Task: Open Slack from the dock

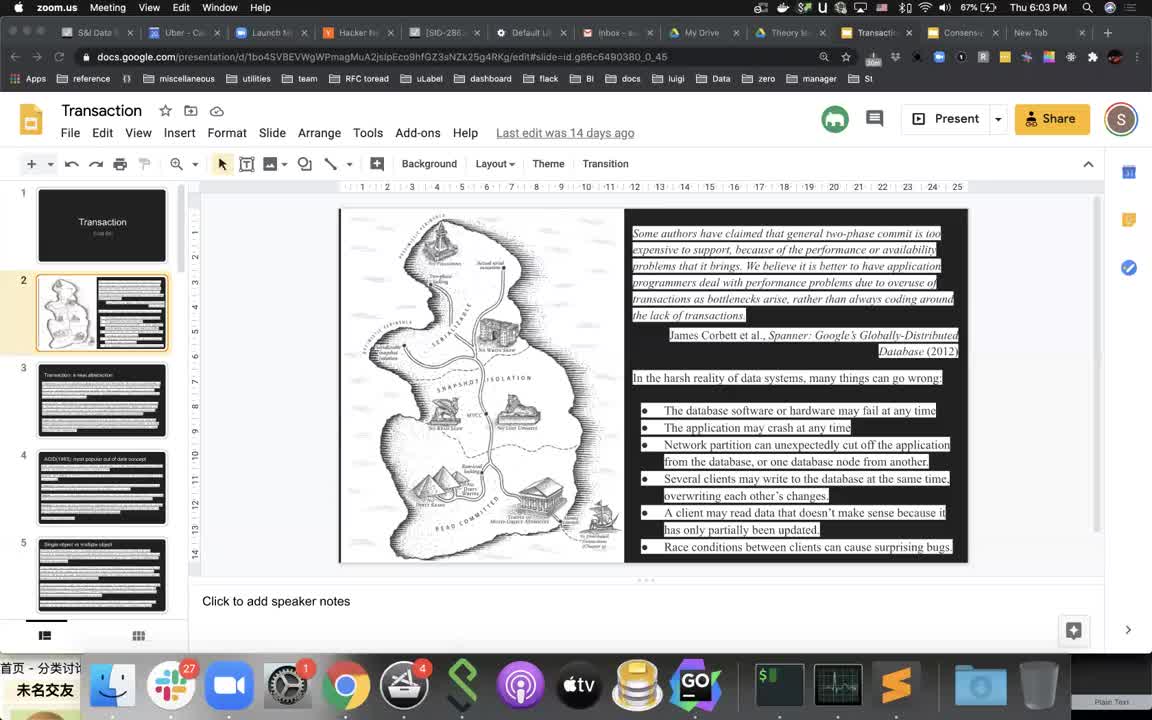Action: (170, 685)
